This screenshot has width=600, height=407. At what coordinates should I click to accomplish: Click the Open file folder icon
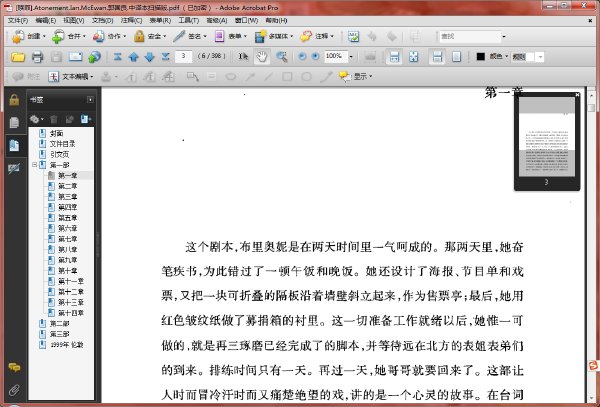click(18, 57)
